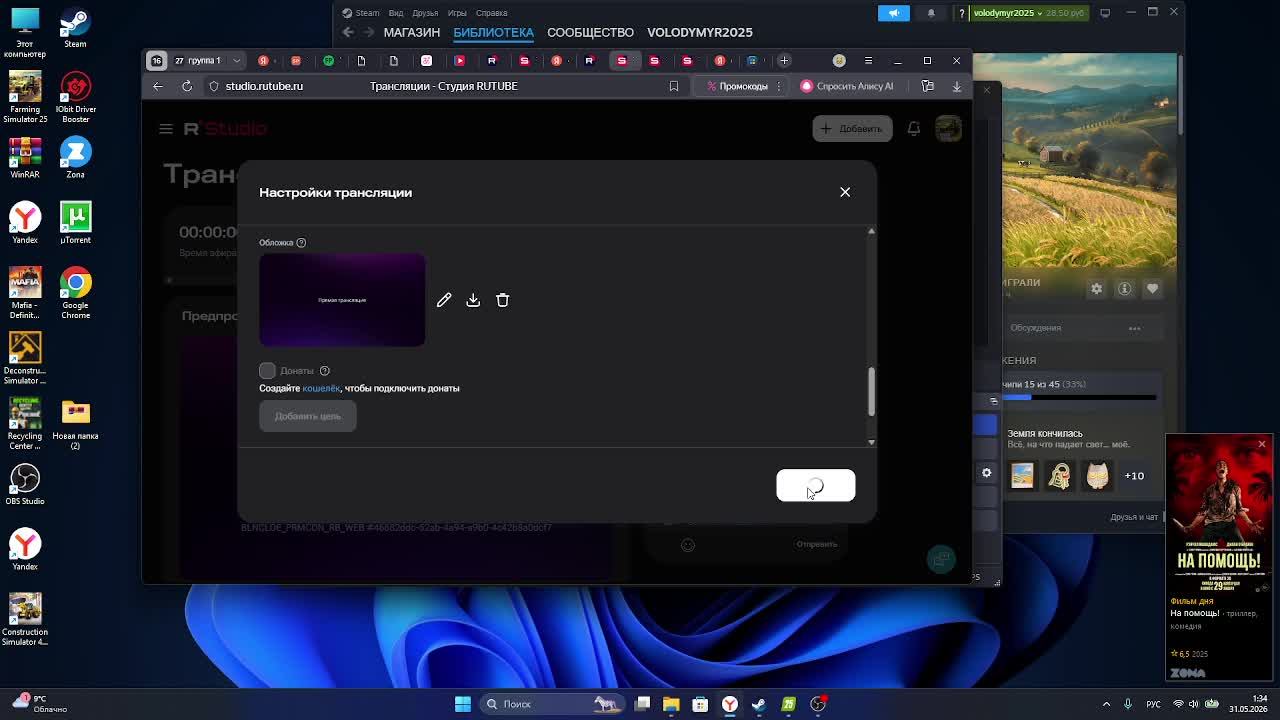The height and width of the screenshot is (720, 1280).
Task: Open the VOLODYMYR2025 profile tab in Steam
Action: (699, 32)
